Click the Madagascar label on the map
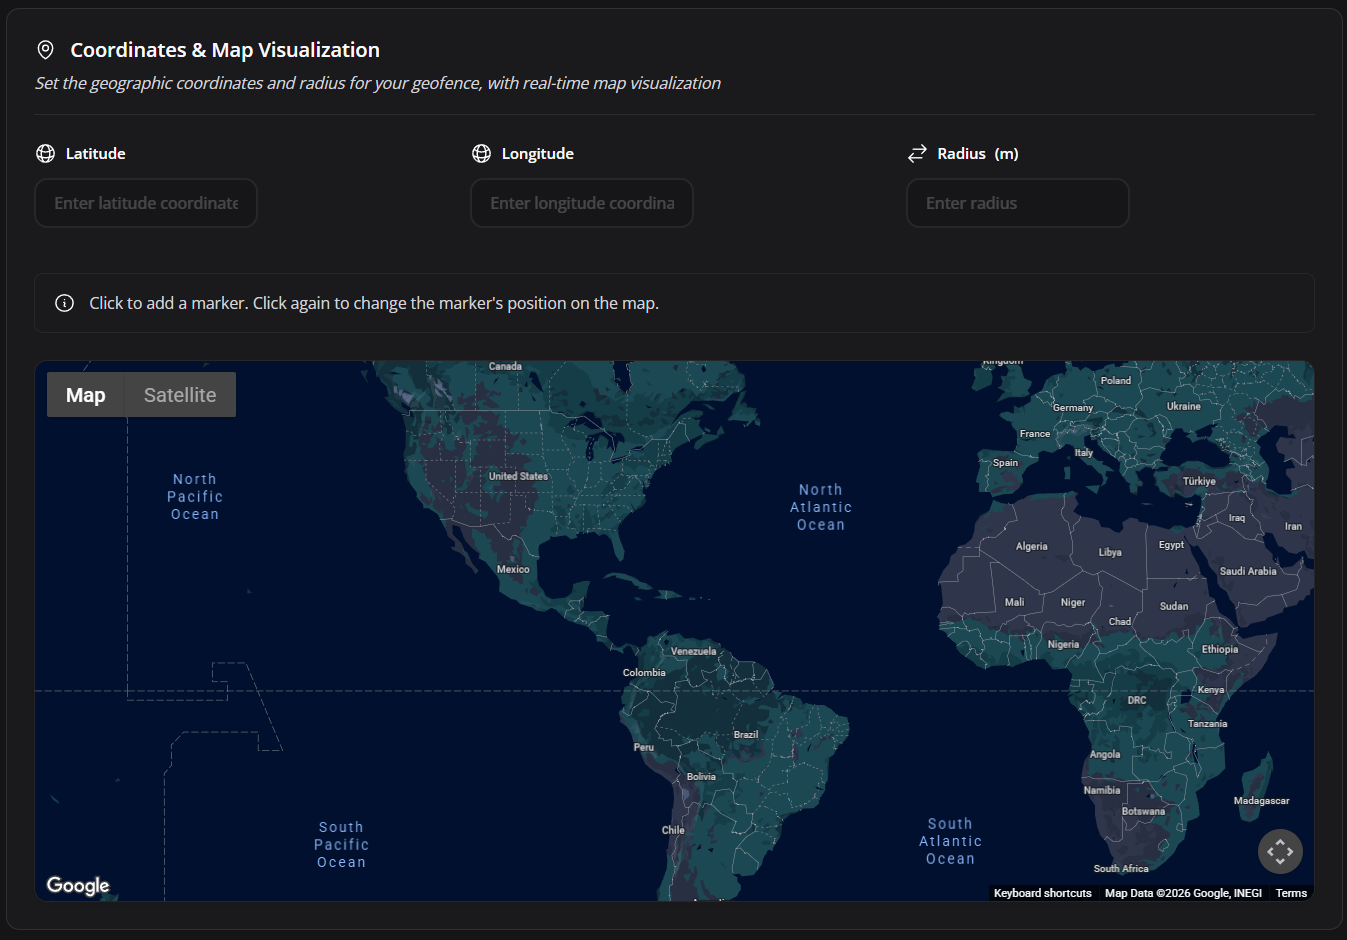Screen dimensions: 1347x940 (1261, 800)
